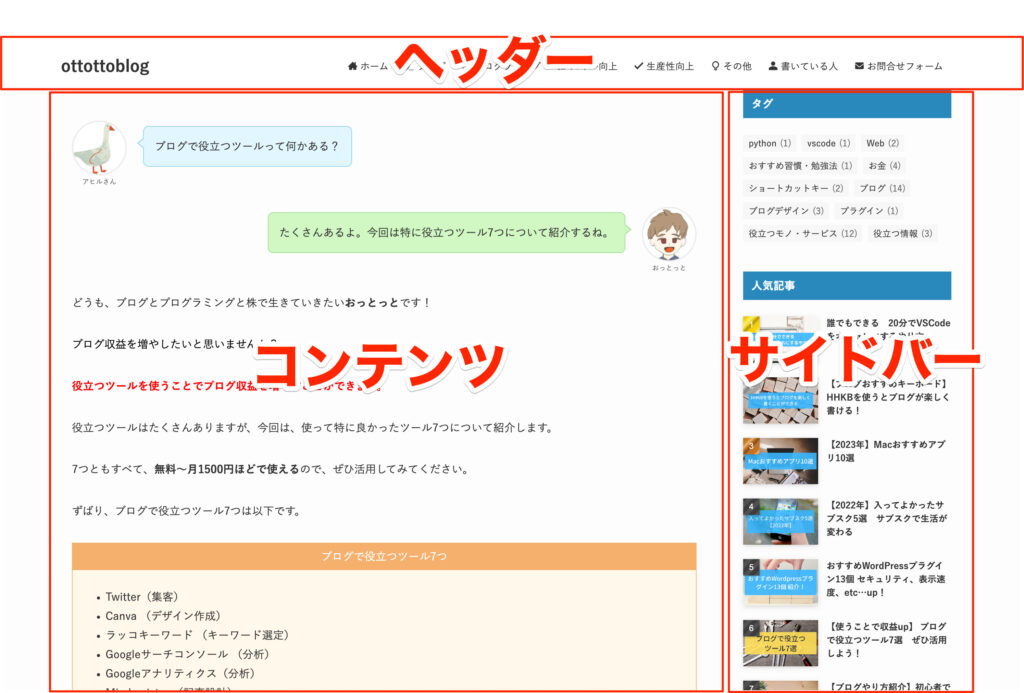Click the goose avatar labeled アヒルさん
Image resolution: width=1024 pixels, height=693 pixels.
tap(99, 148)
